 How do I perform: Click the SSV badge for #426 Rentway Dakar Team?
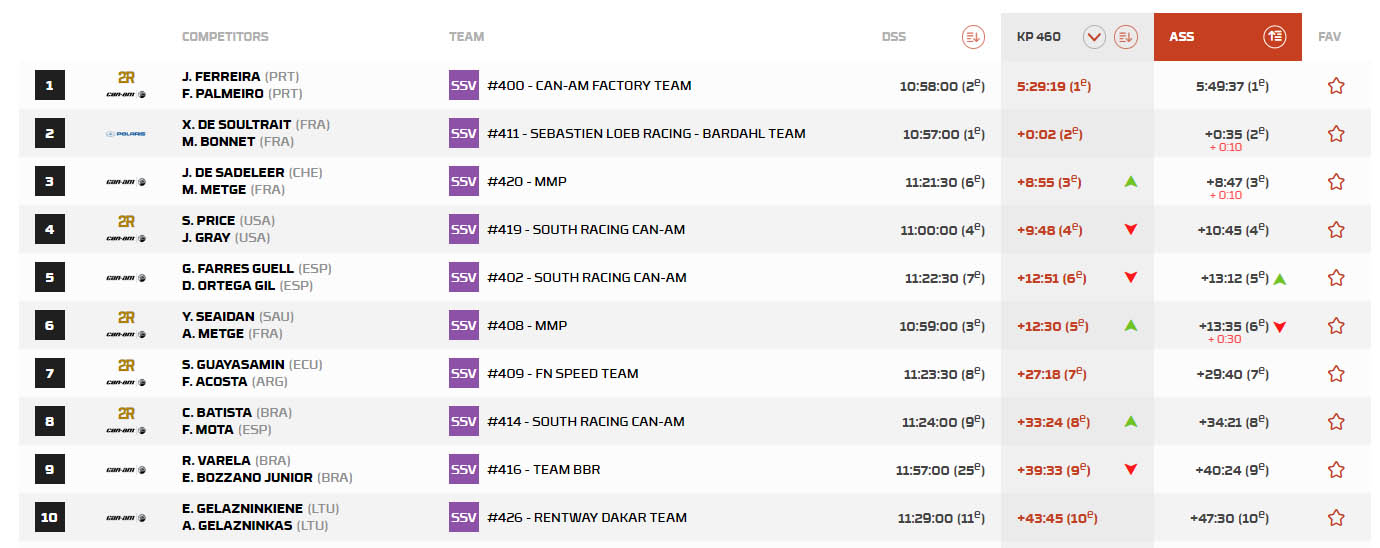[464, 518]
